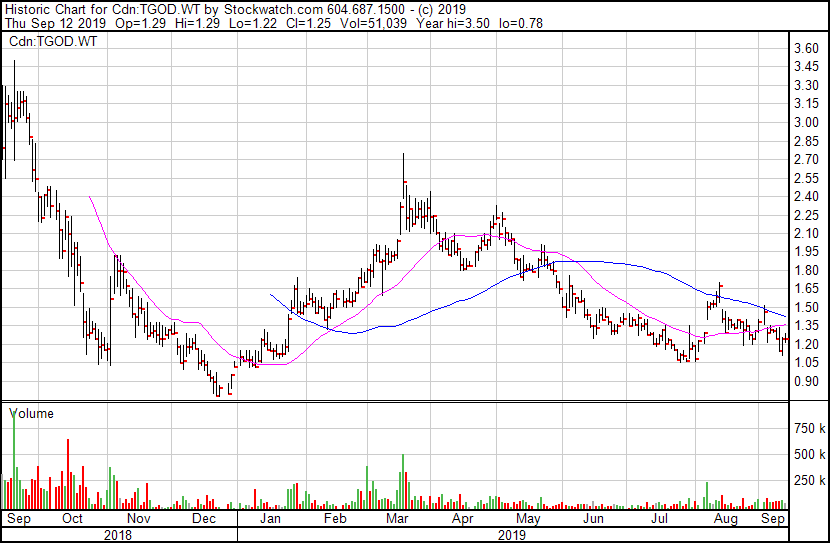Click the 1.50 price axis label
The image size is (830, 543).
click(x=807, y=307)
